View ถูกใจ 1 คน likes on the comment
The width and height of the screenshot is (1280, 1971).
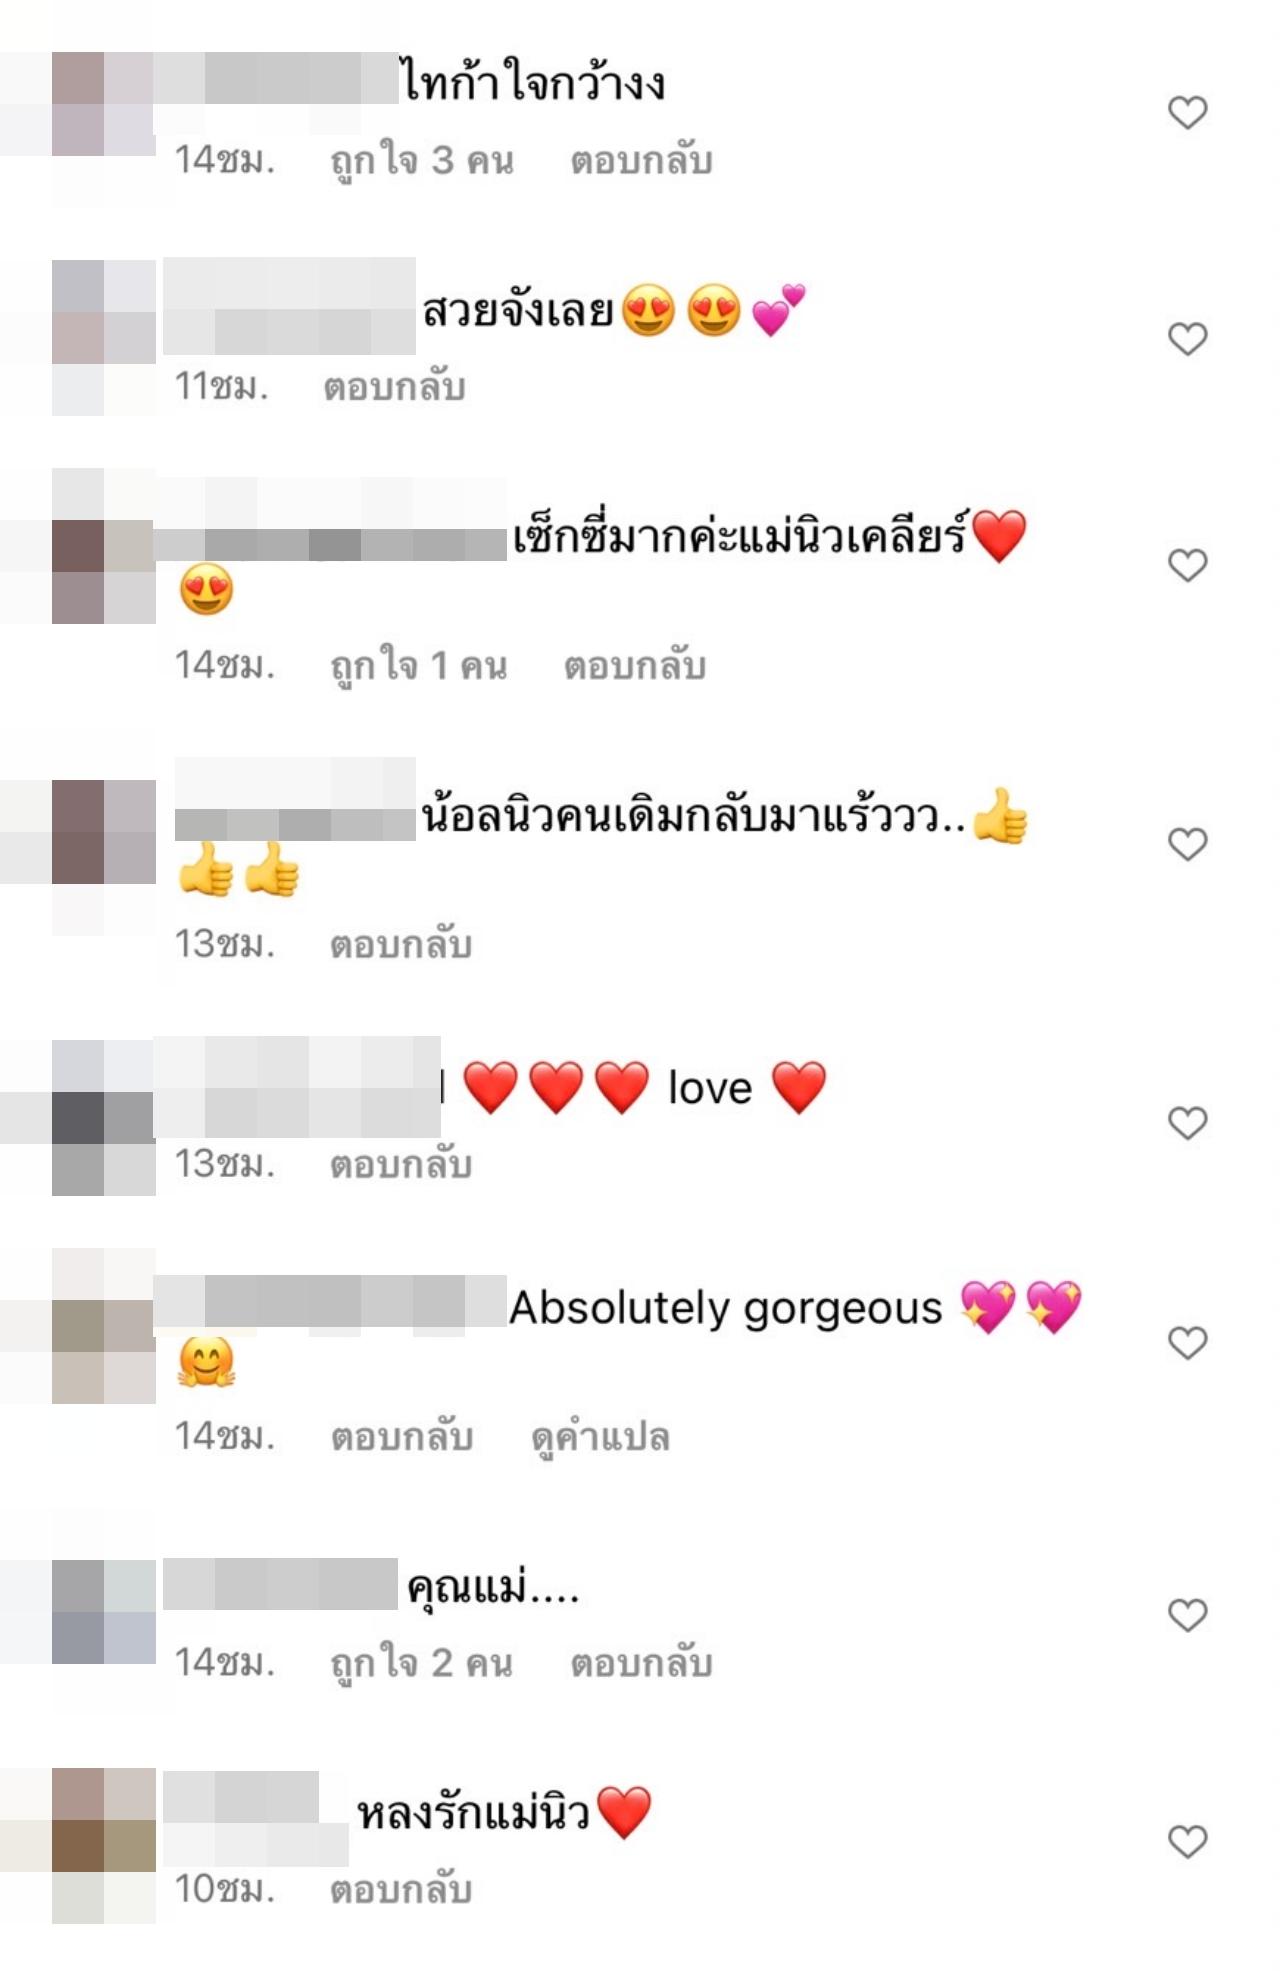click(419, 666)
